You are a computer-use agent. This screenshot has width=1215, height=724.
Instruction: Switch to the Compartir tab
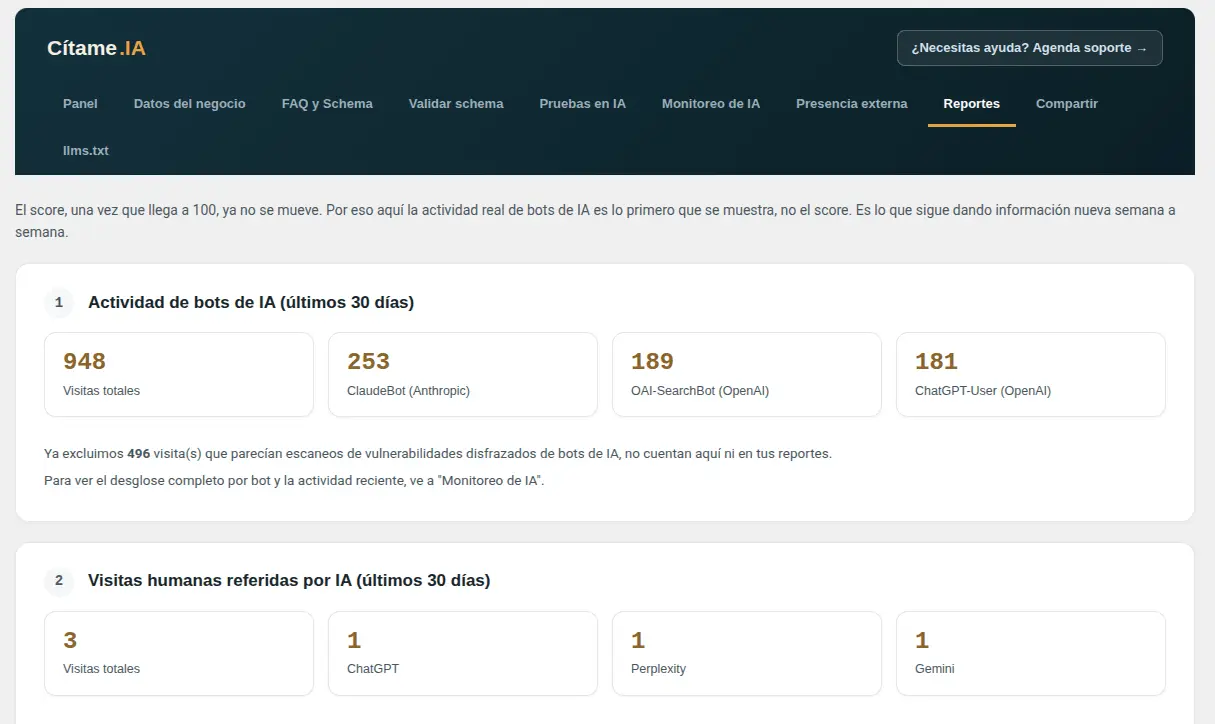coord(1066,104)
